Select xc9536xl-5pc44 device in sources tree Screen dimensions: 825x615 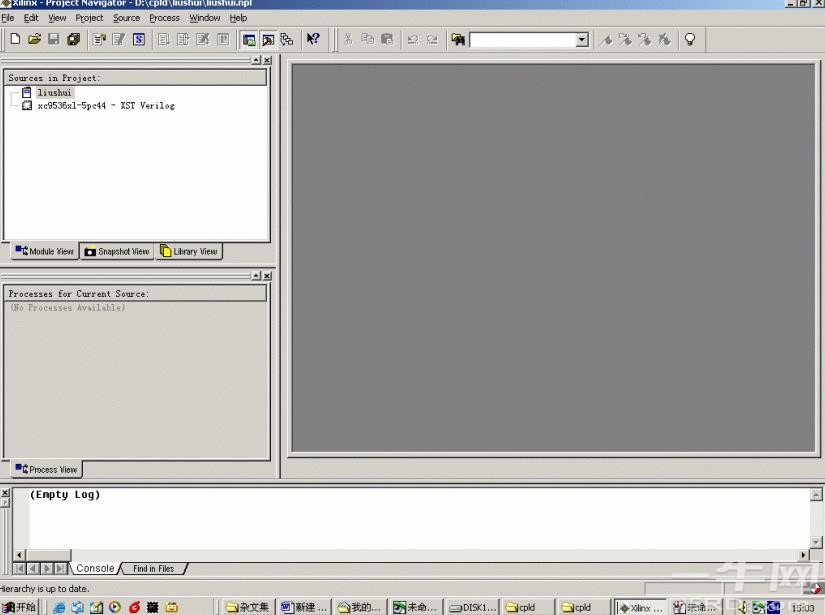[x=105, y=105]
